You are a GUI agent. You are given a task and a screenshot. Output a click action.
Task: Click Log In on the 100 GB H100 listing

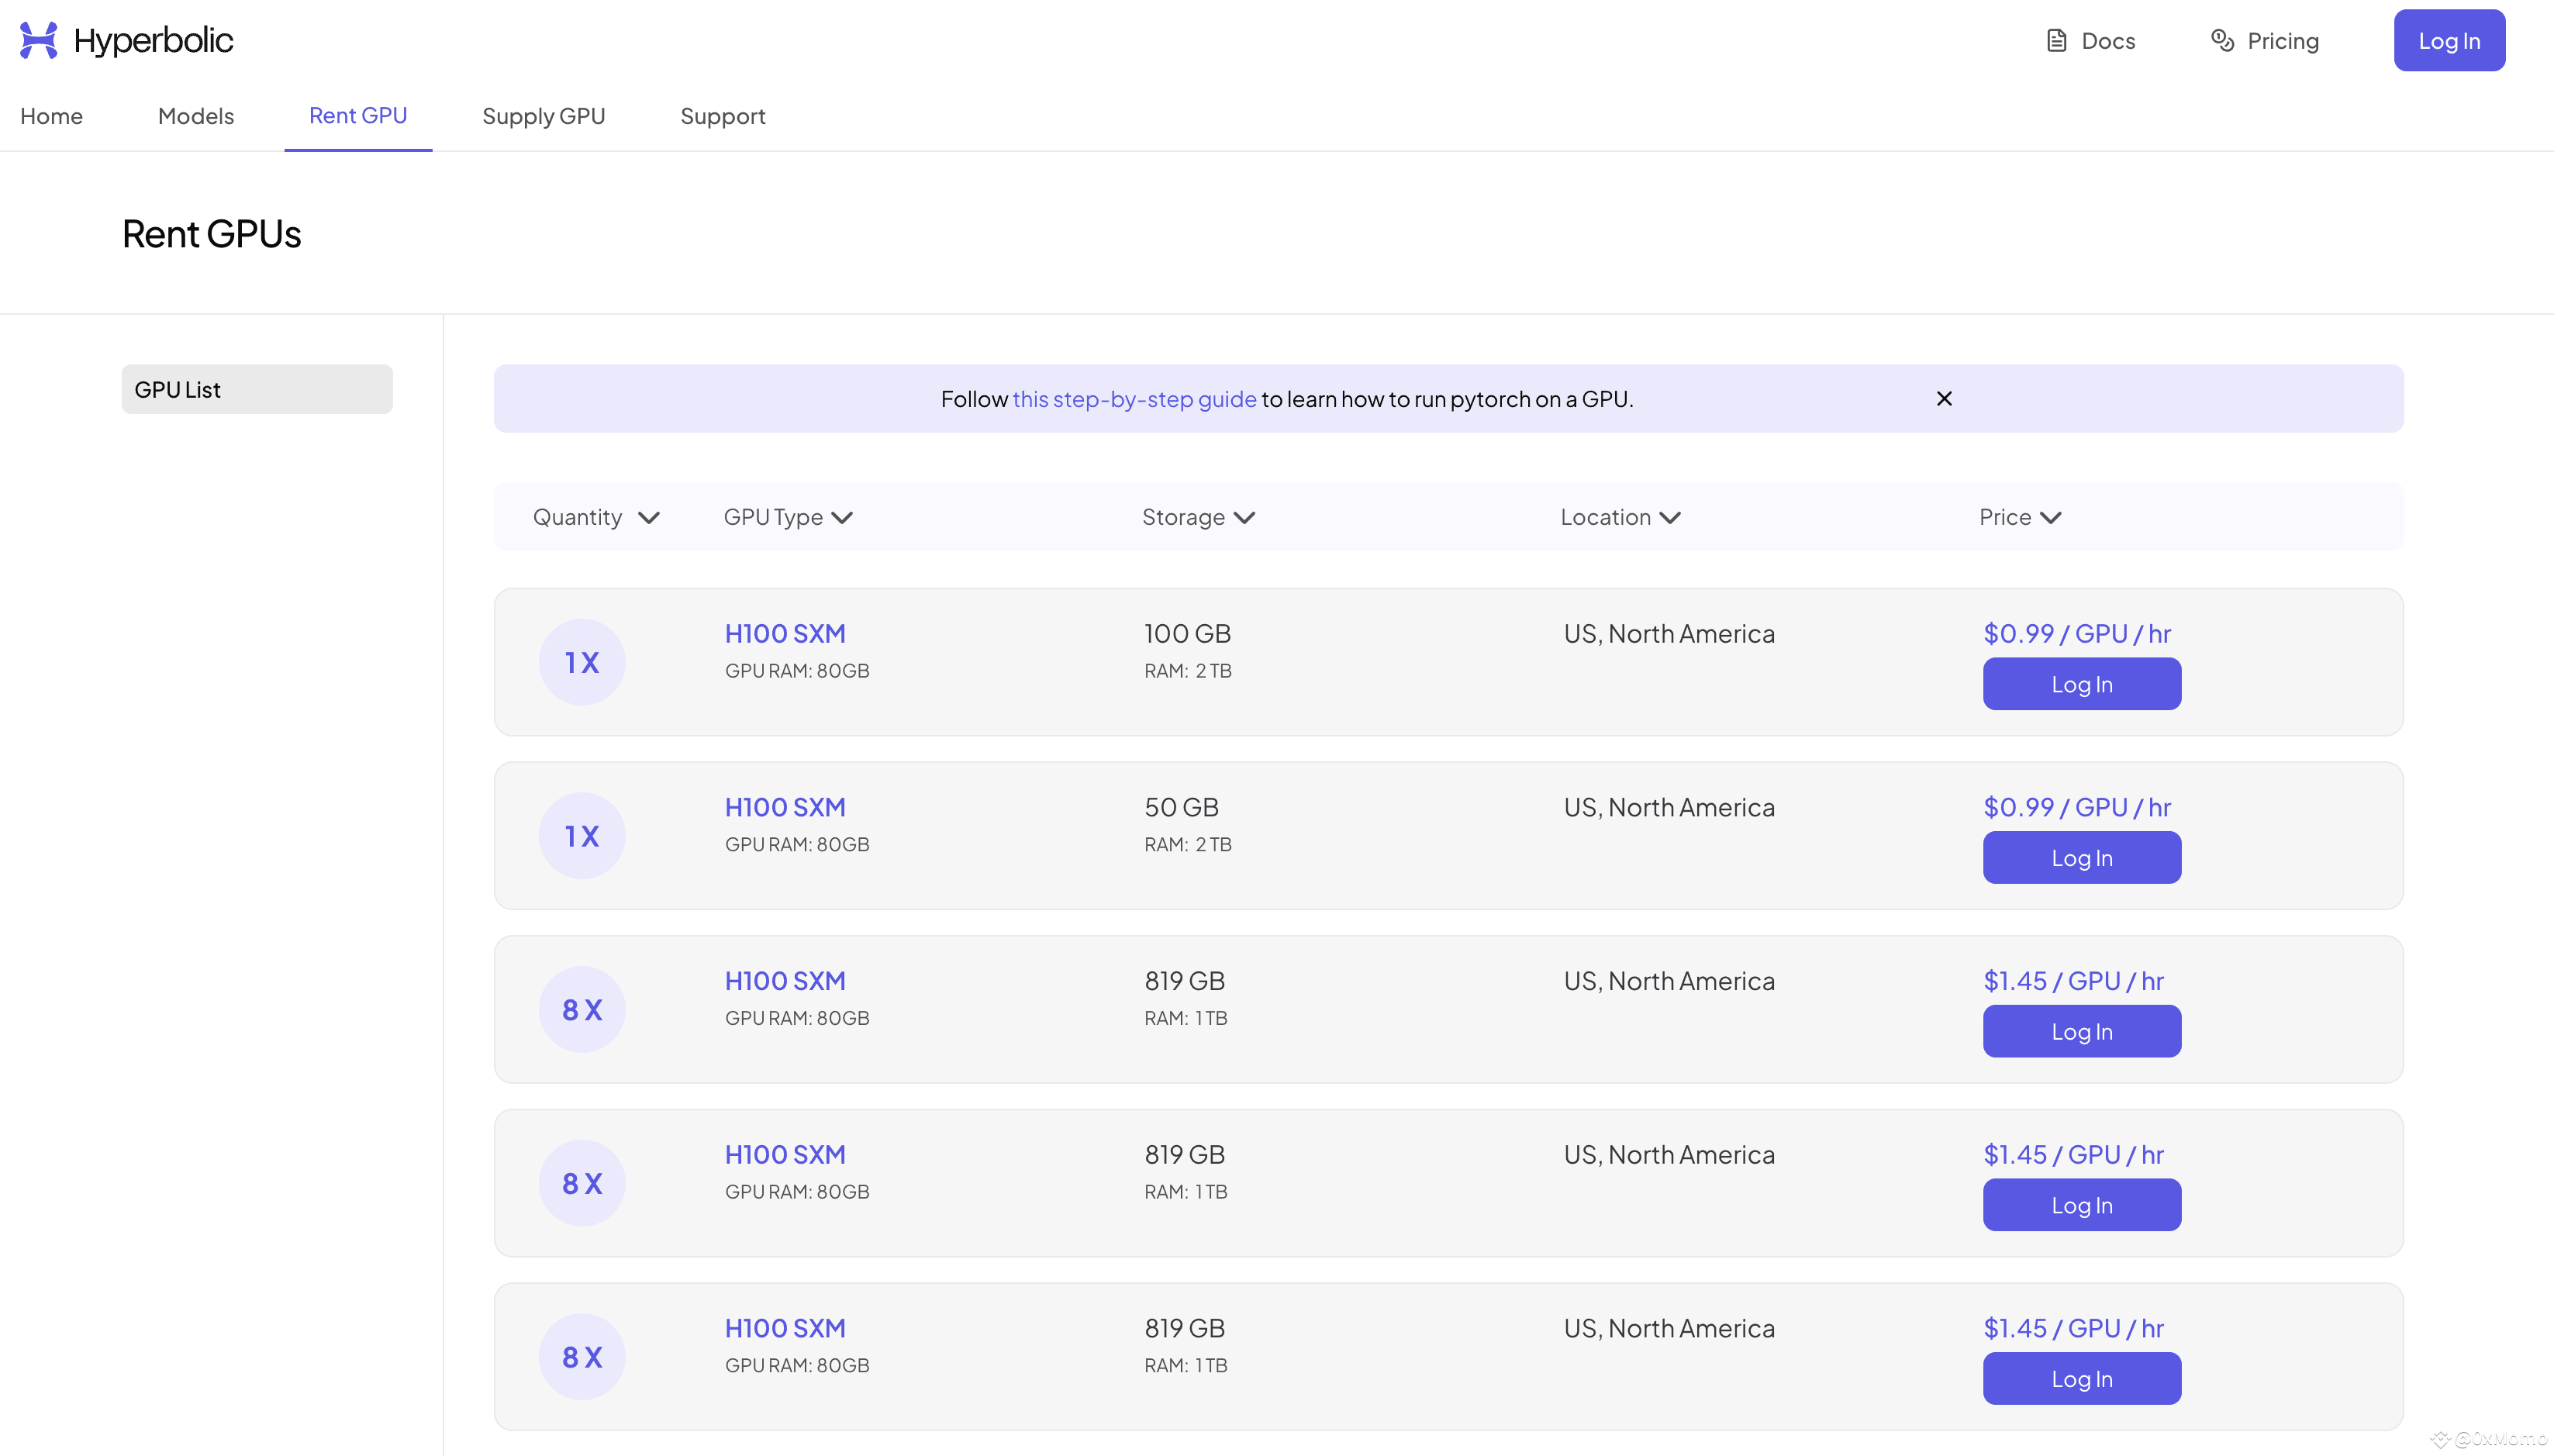point(2081,684)
